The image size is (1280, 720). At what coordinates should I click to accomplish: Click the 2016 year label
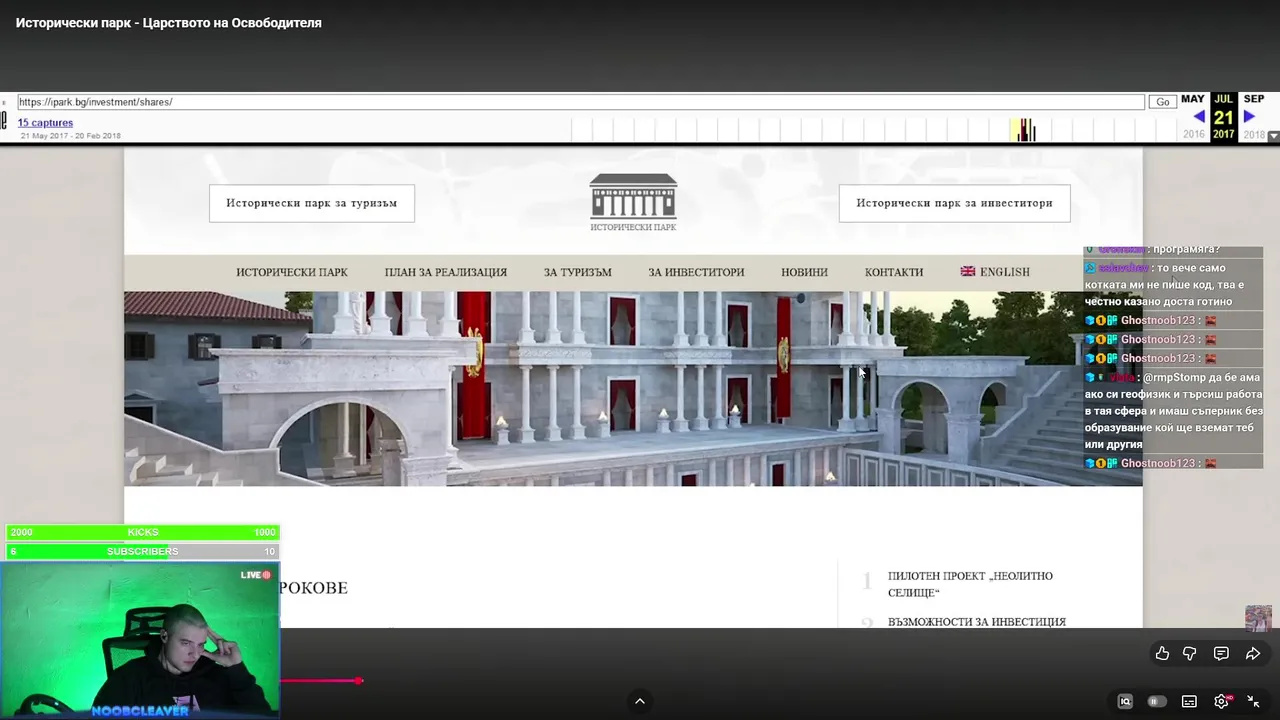(x=1194, y=134)
